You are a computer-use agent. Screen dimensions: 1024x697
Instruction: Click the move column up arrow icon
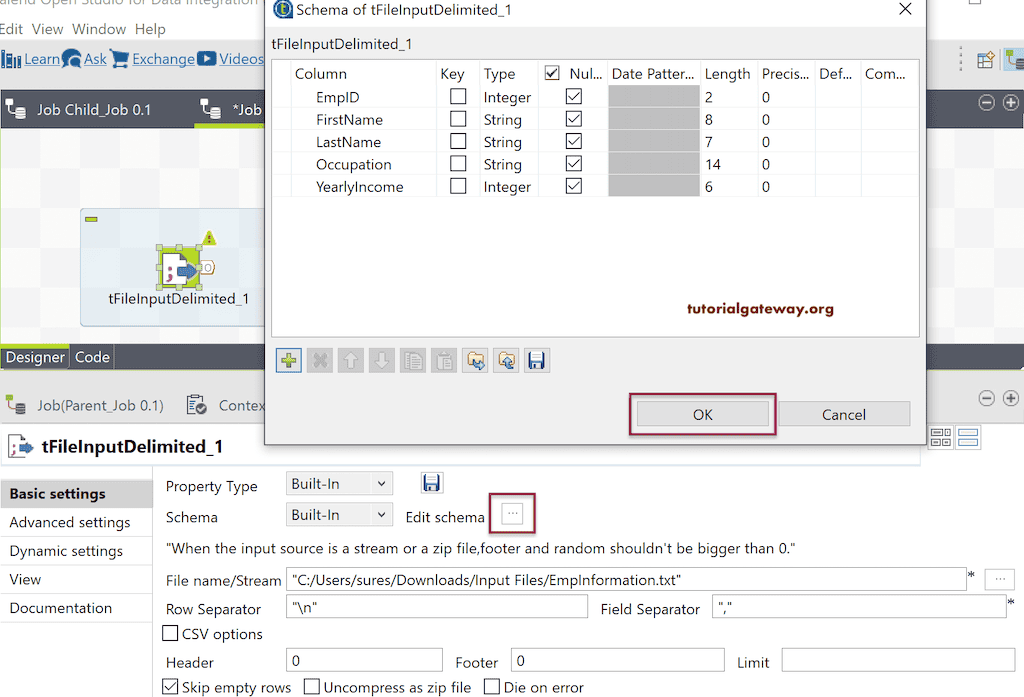point(350,360)
